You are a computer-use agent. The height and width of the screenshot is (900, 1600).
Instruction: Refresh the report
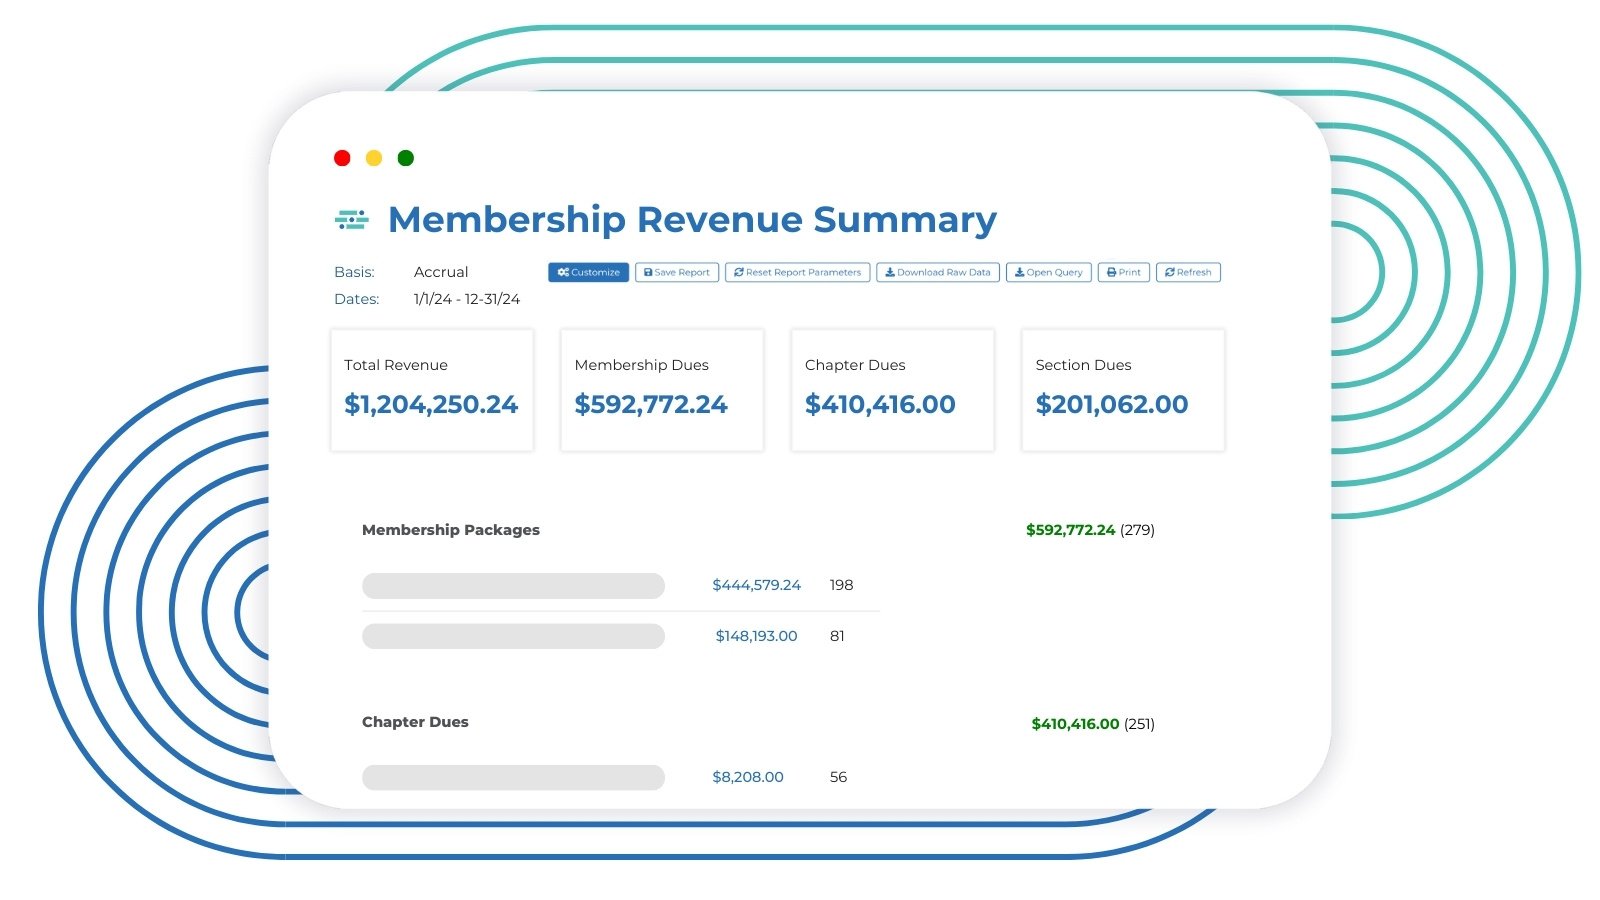1188,272
